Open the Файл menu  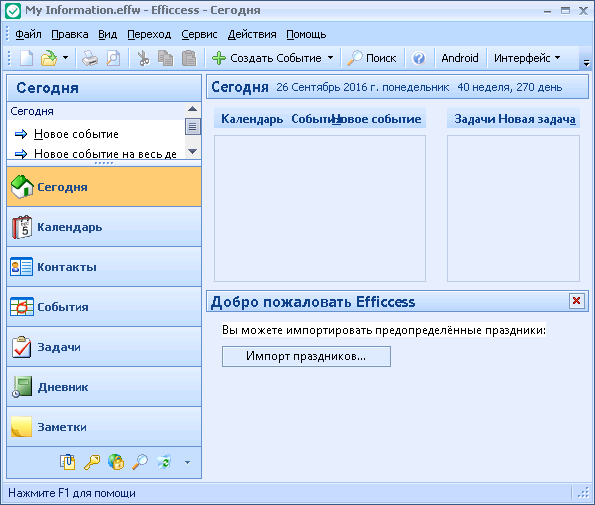tap(28, 35)
